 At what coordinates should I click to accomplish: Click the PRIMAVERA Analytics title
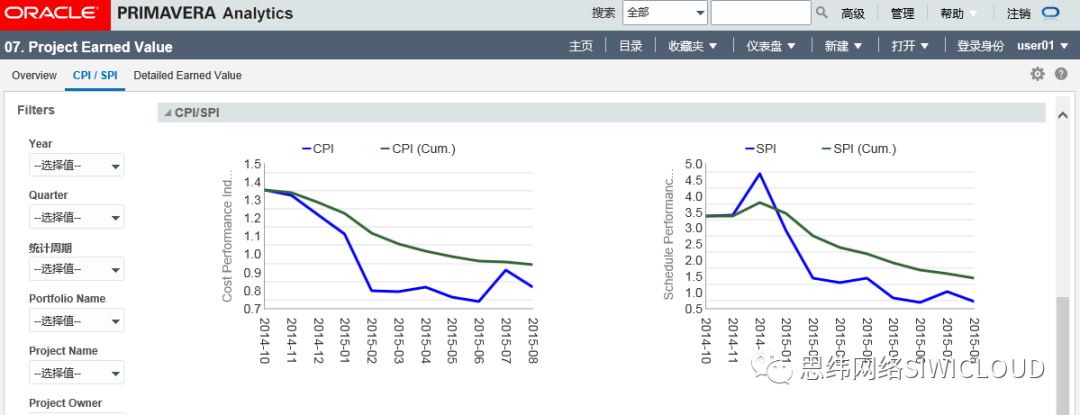tap(205, 13)
